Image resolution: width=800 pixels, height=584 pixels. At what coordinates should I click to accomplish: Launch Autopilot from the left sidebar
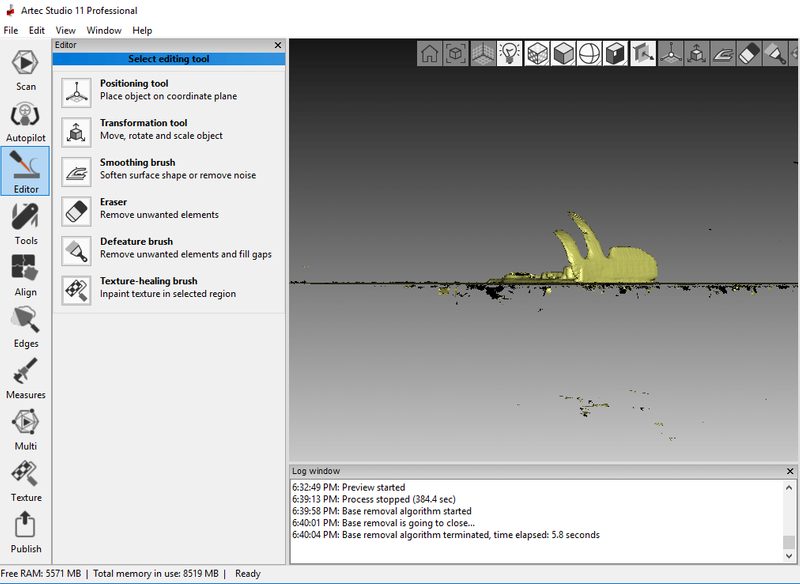point(25,121)
